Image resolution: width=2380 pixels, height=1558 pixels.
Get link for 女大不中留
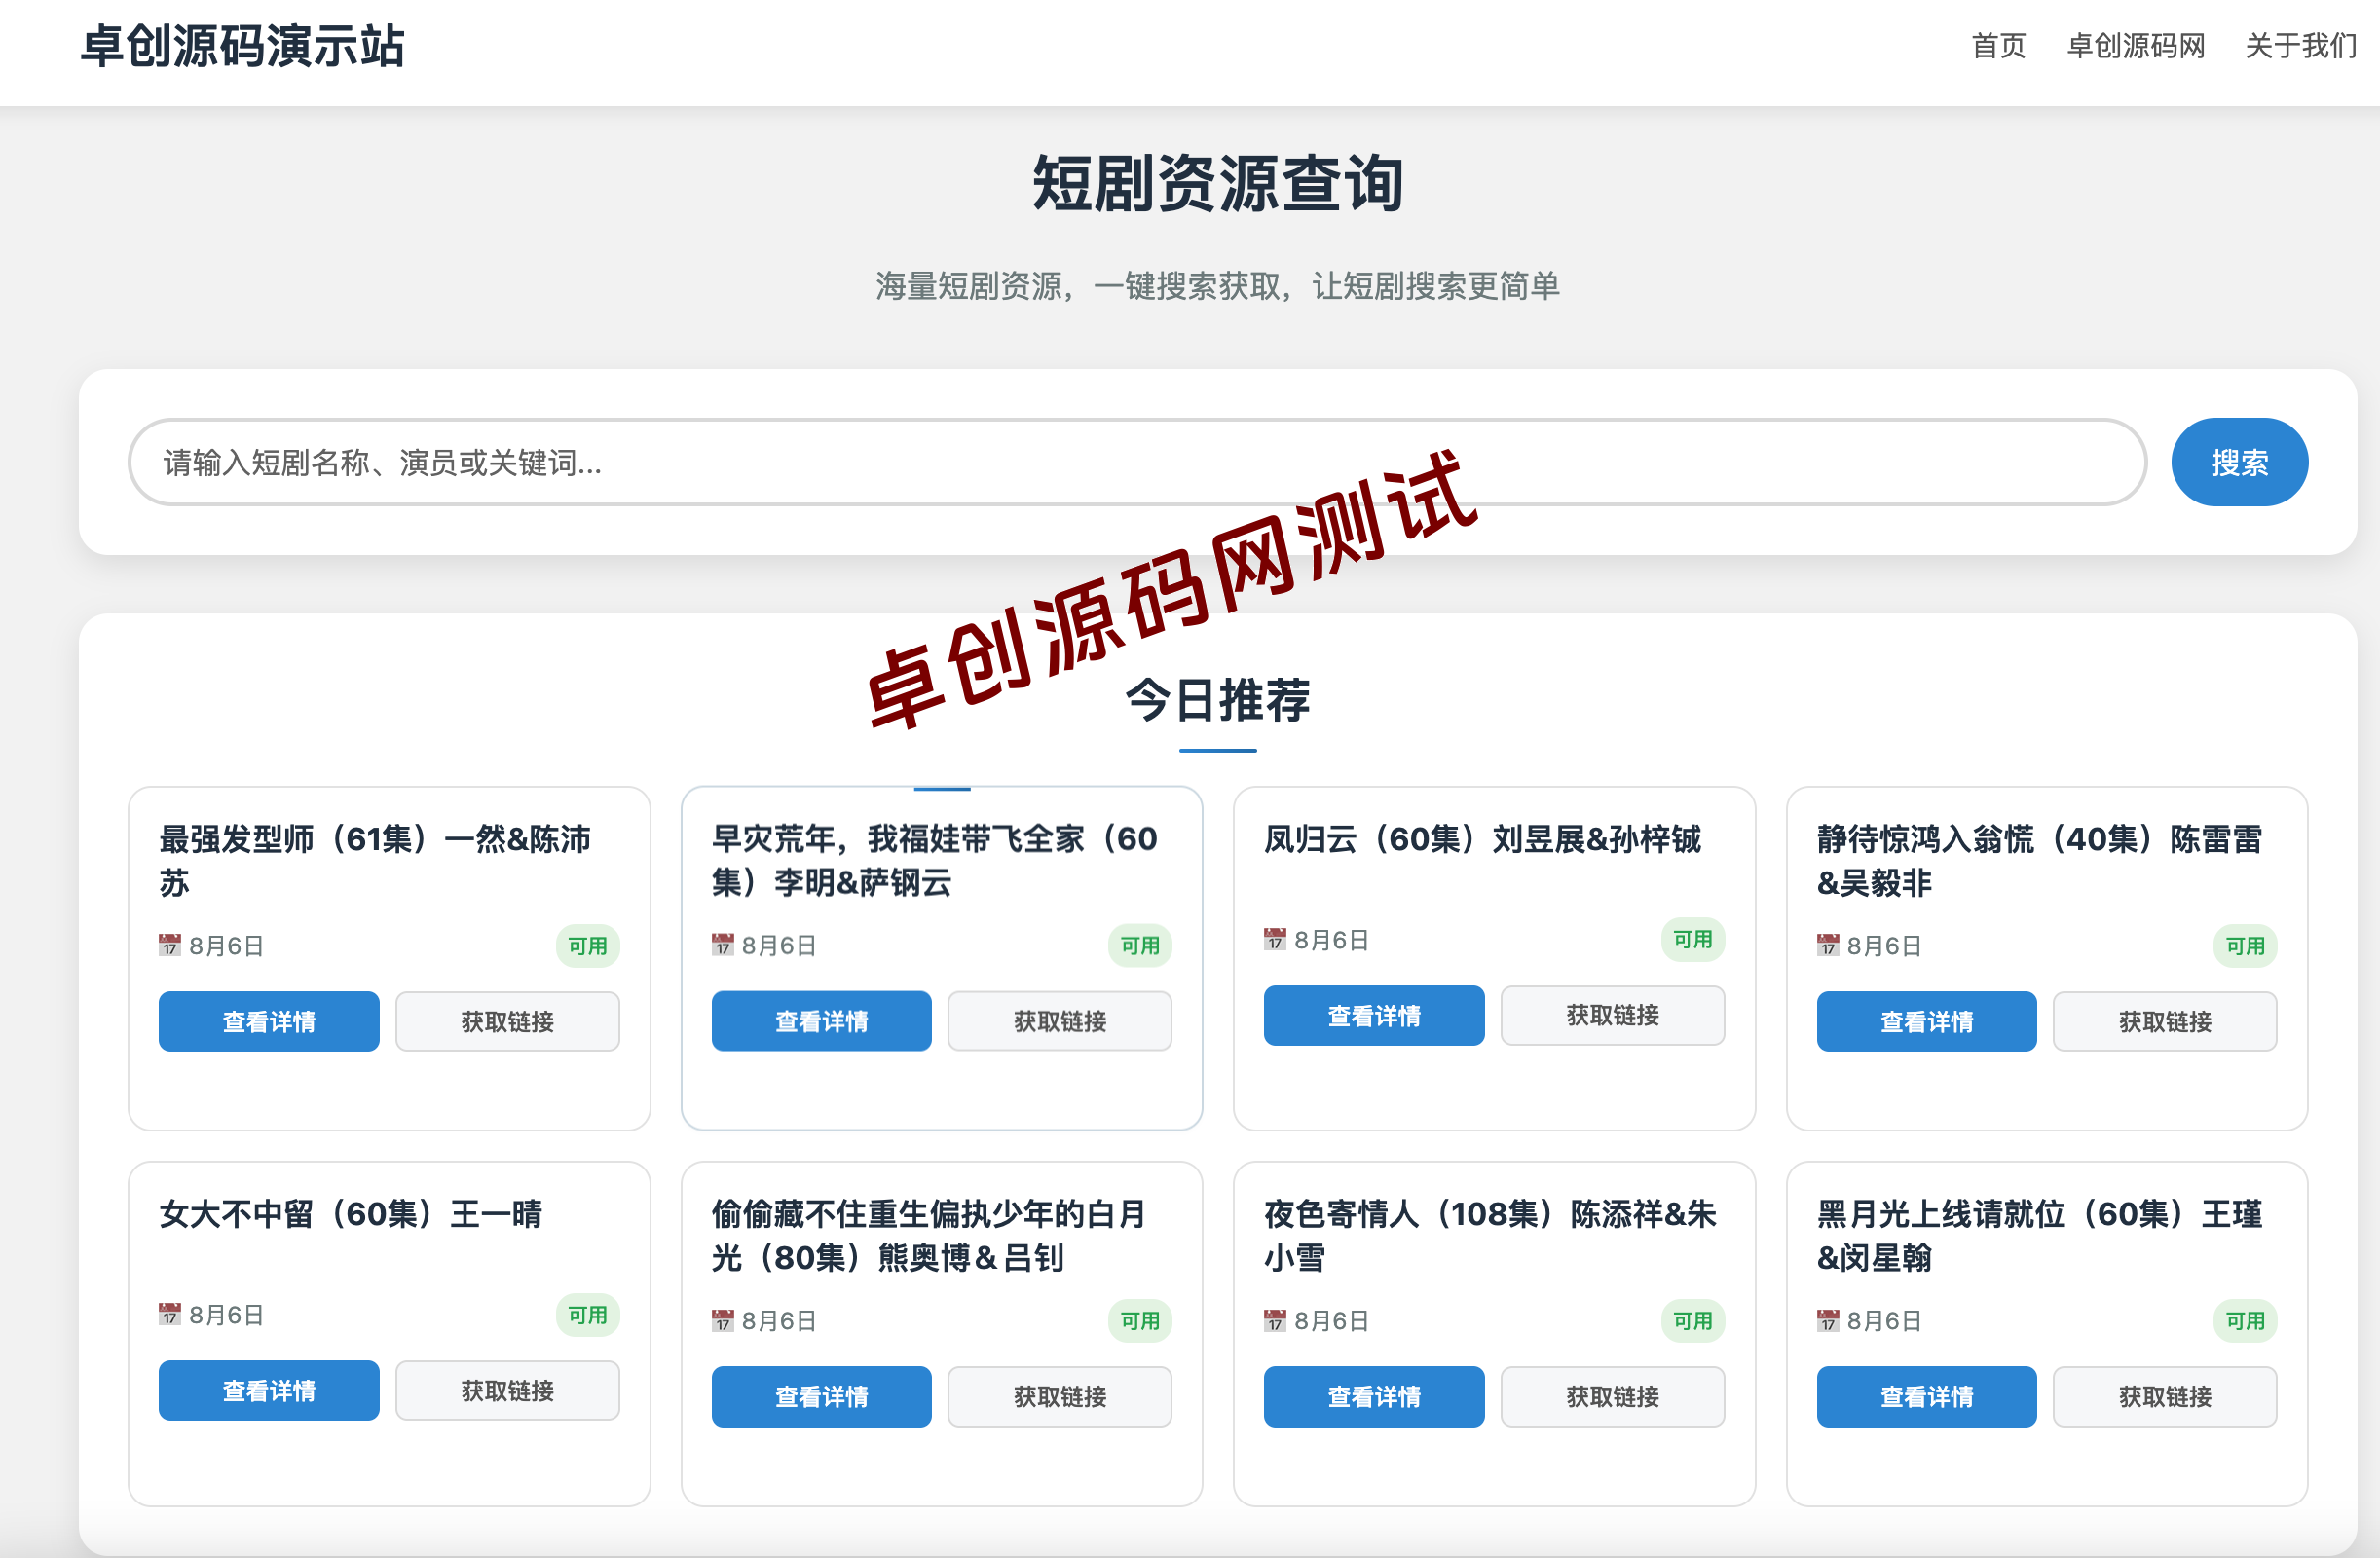pos(507,1390)
